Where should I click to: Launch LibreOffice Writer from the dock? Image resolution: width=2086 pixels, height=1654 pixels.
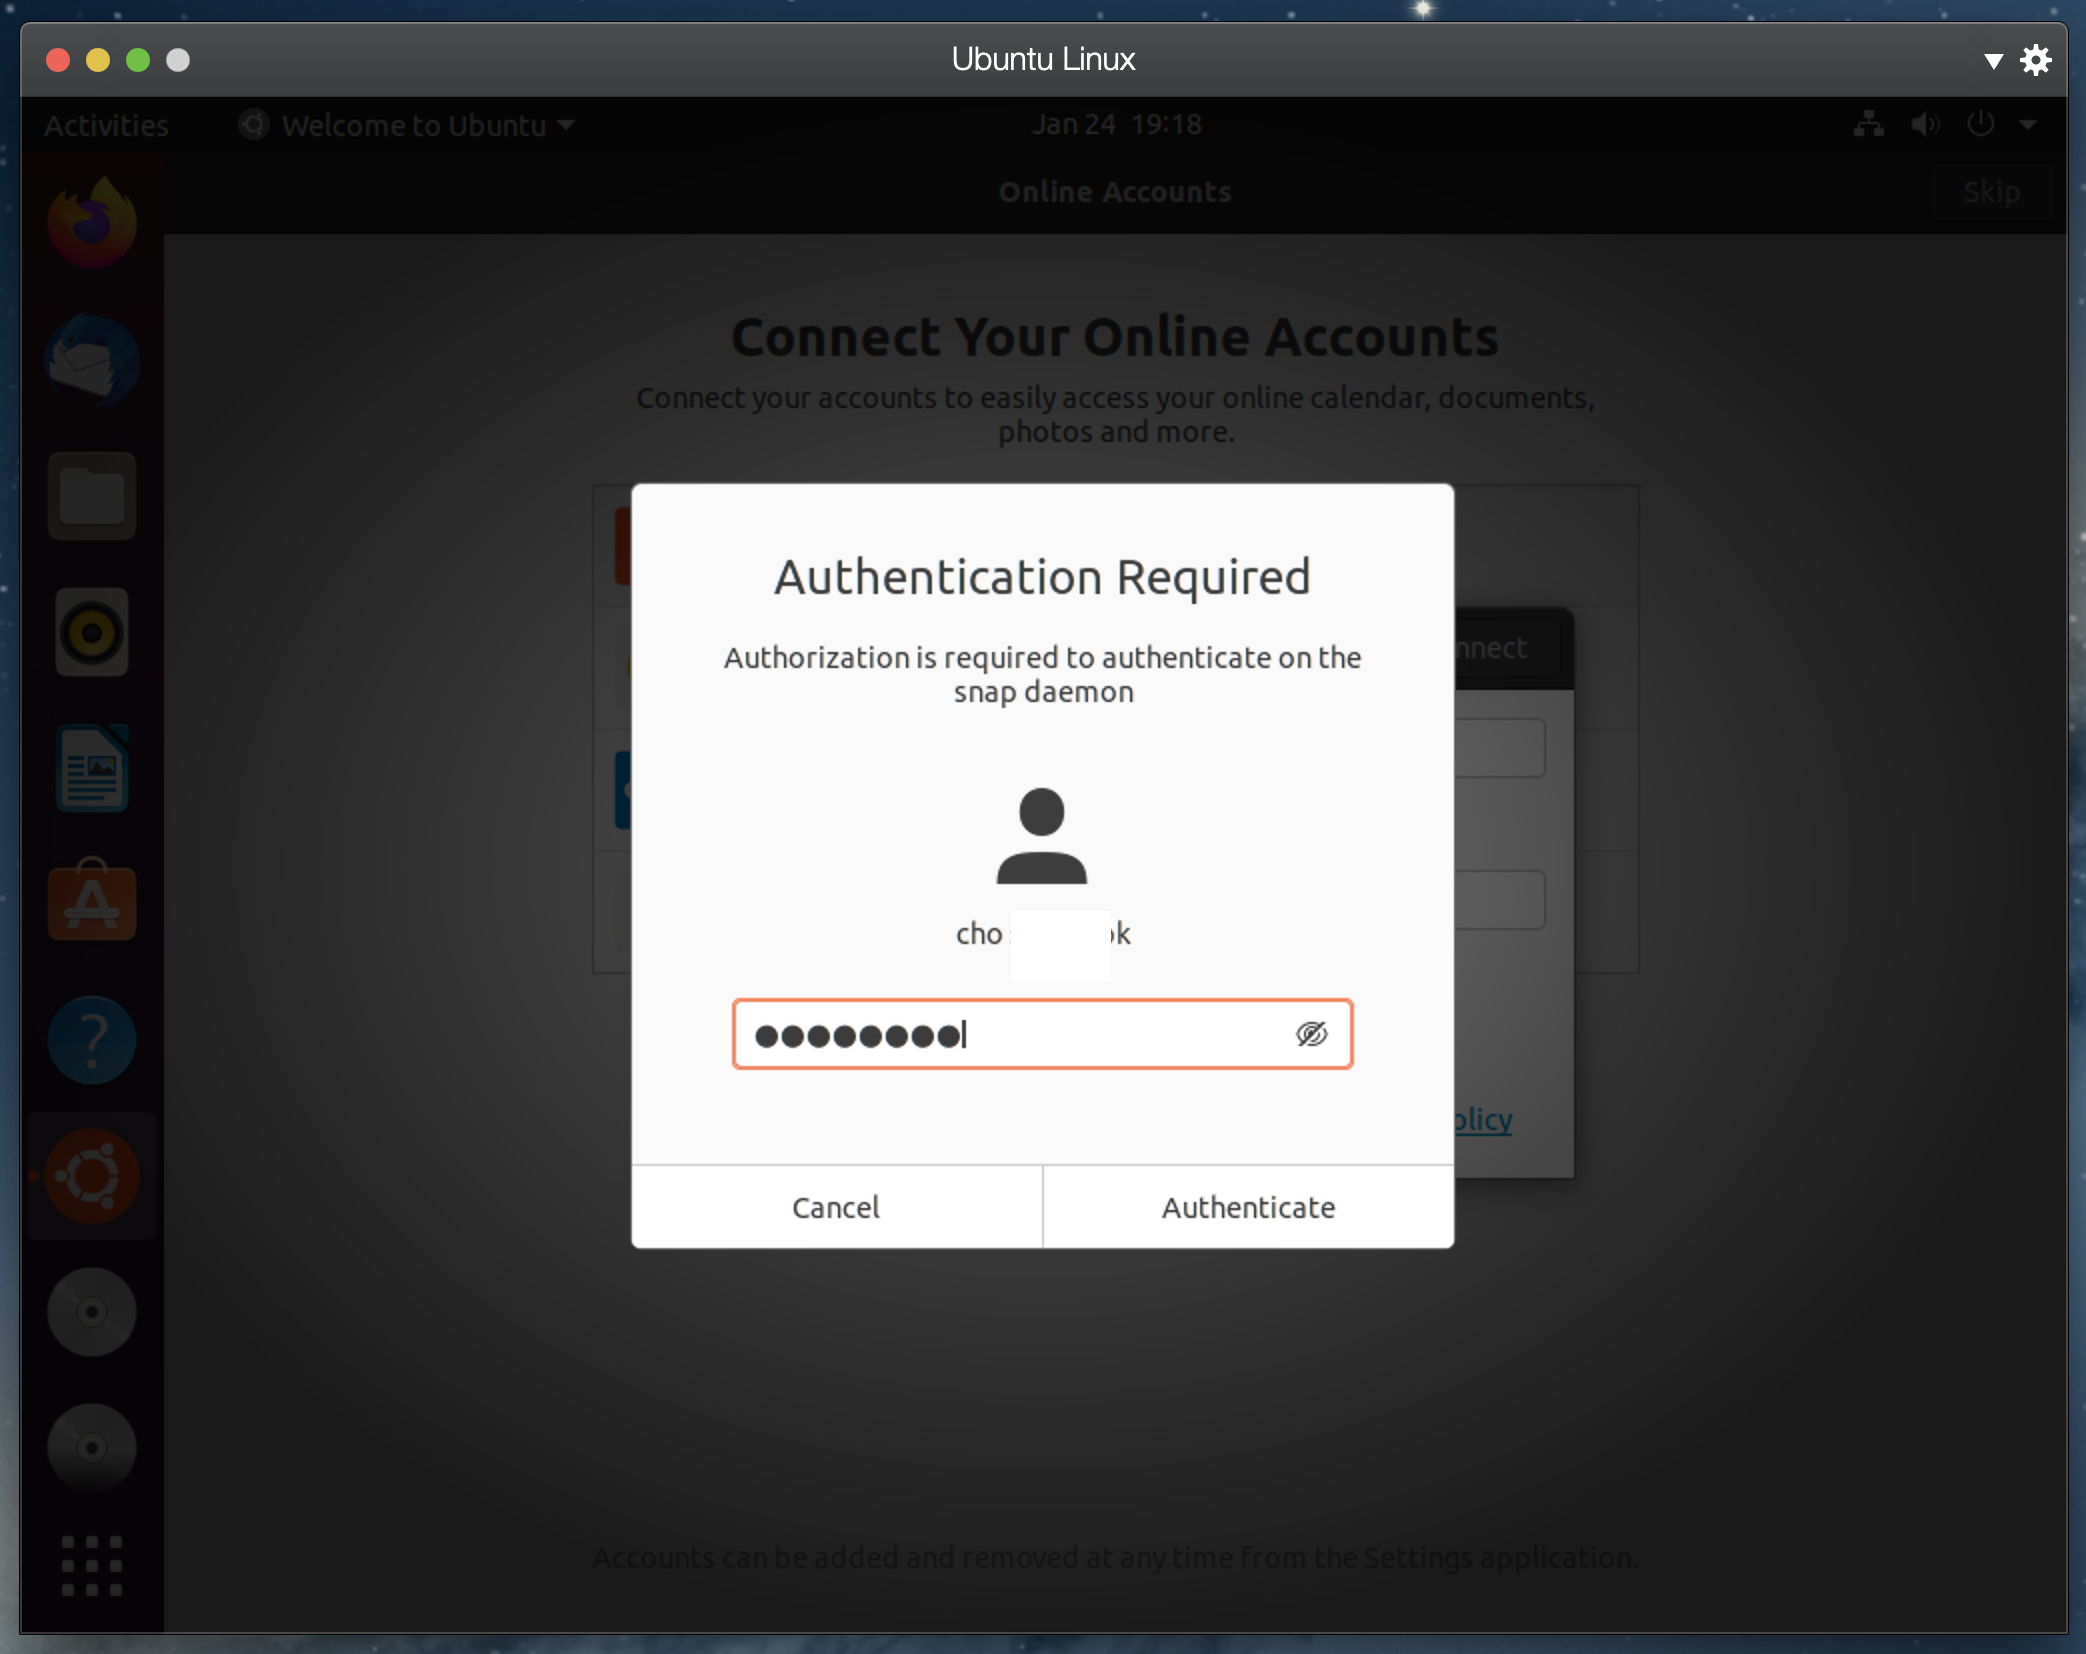tap(92, 768)
